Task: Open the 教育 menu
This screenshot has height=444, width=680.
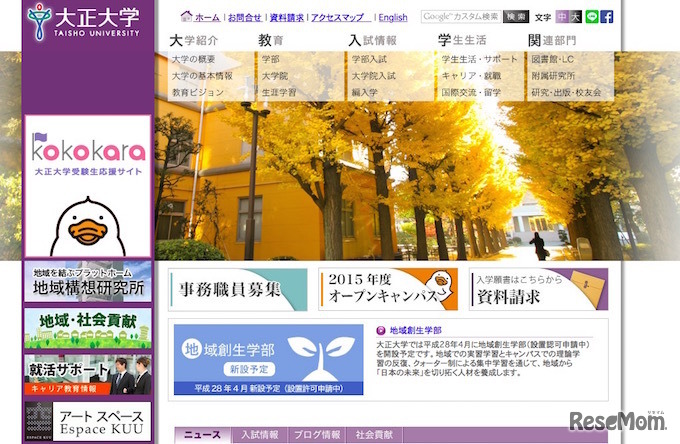Action: point(271,40)
